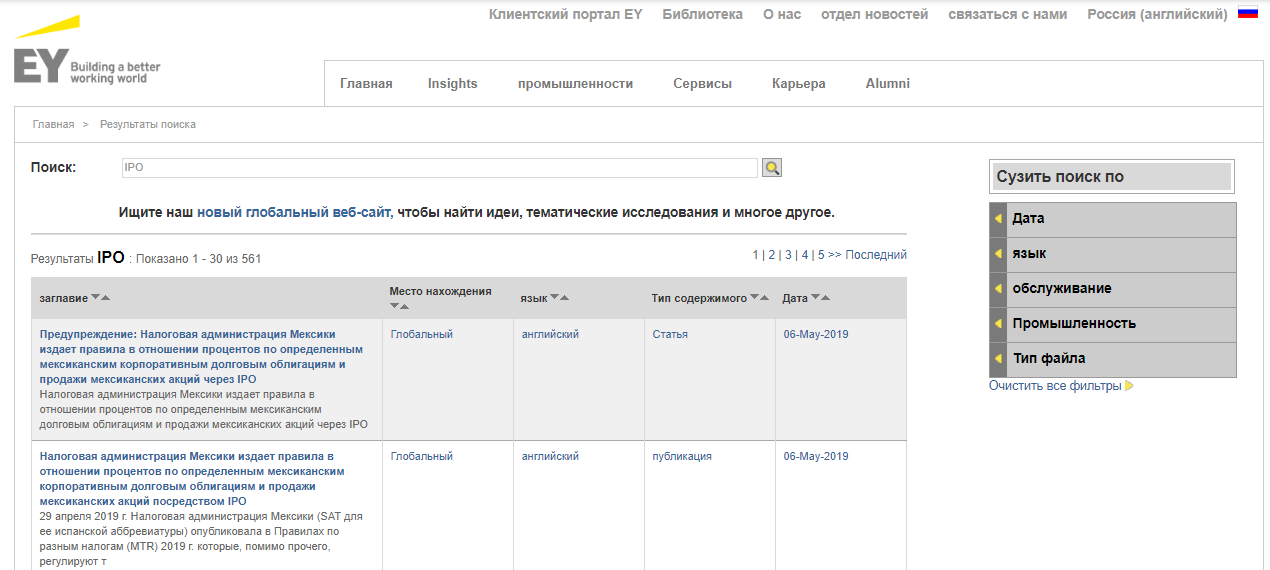Sort язык column descending arrow
The width and height of the screenshot is (1270, 570).
tap(555, 297)
